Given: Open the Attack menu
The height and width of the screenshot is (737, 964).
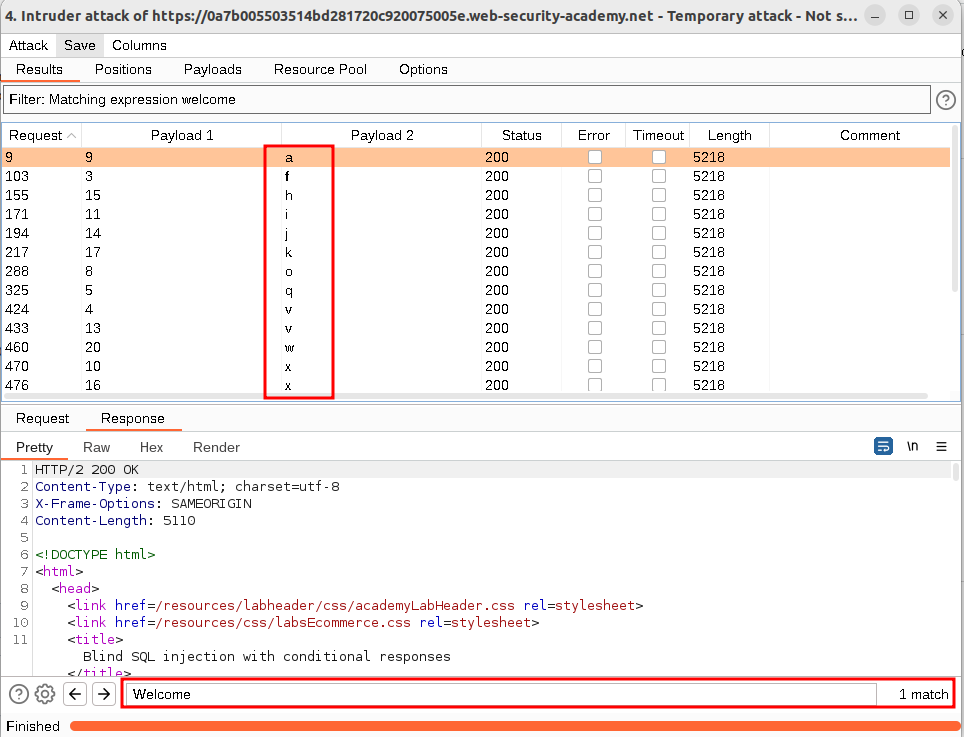Looking at the screenshot, I should [x=28, y=45].
